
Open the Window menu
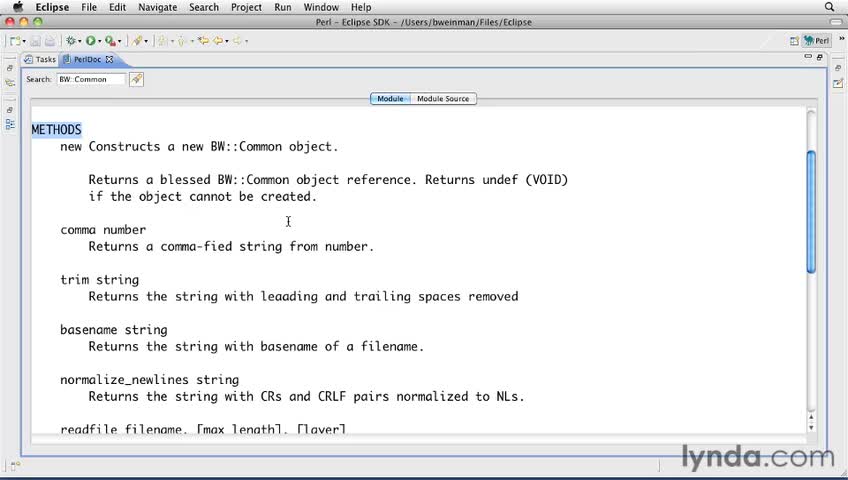click(x=321, y=7)
